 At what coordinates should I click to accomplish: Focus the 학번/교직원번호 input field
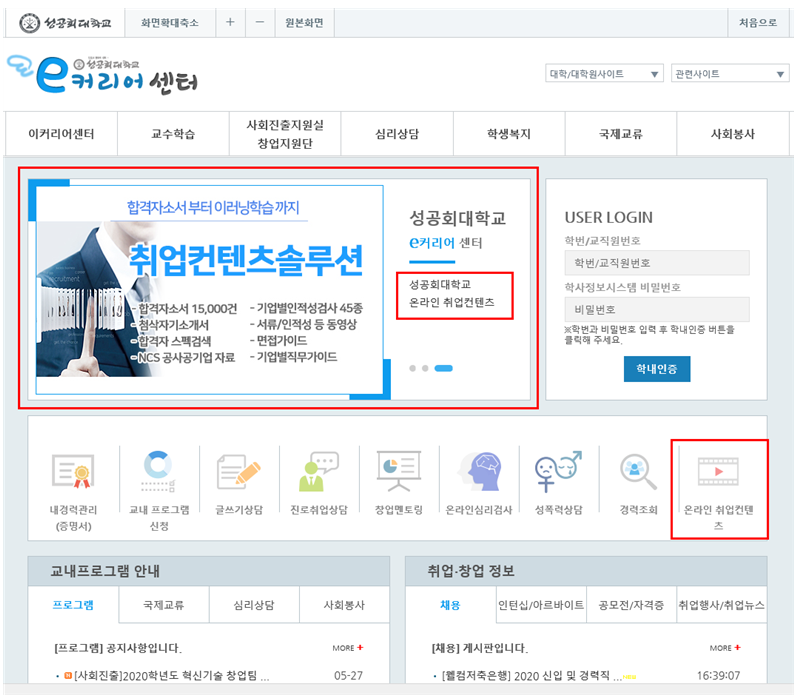tap(657, 263)
